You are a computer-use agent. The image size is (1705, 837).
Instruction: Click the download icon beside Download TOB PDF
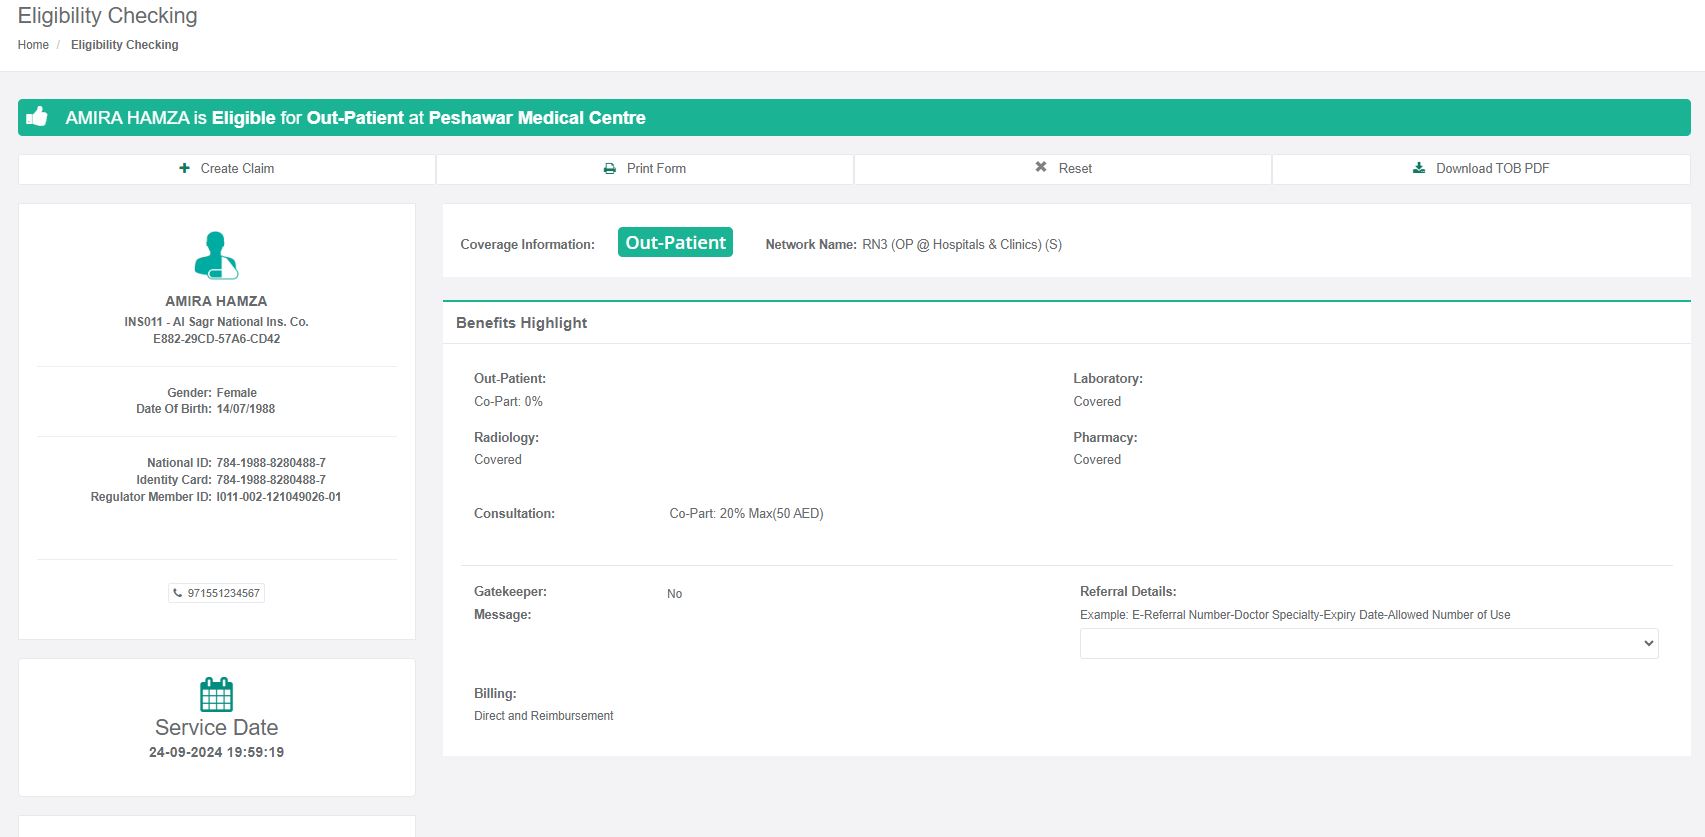[1419, 168]
